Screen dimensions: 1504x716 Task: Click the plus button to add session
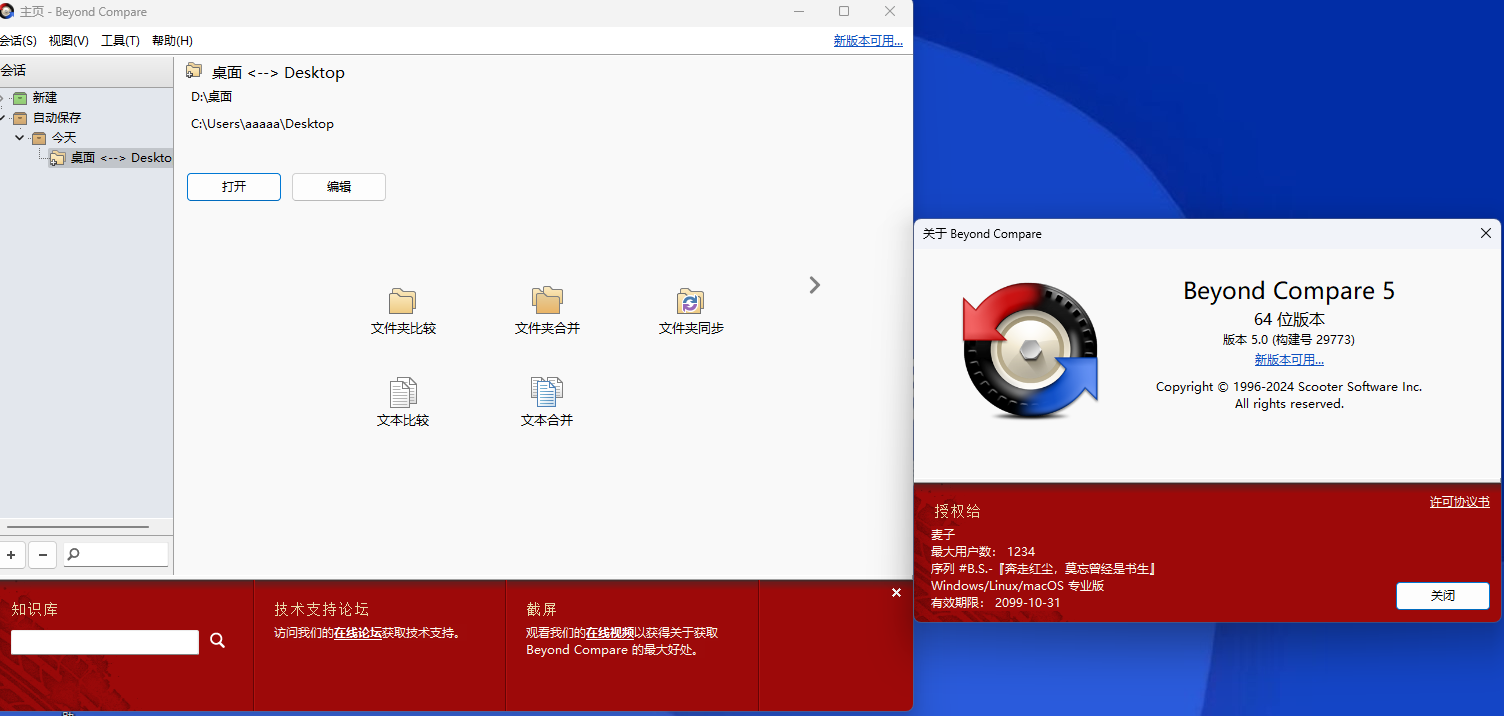click(11, 555)
